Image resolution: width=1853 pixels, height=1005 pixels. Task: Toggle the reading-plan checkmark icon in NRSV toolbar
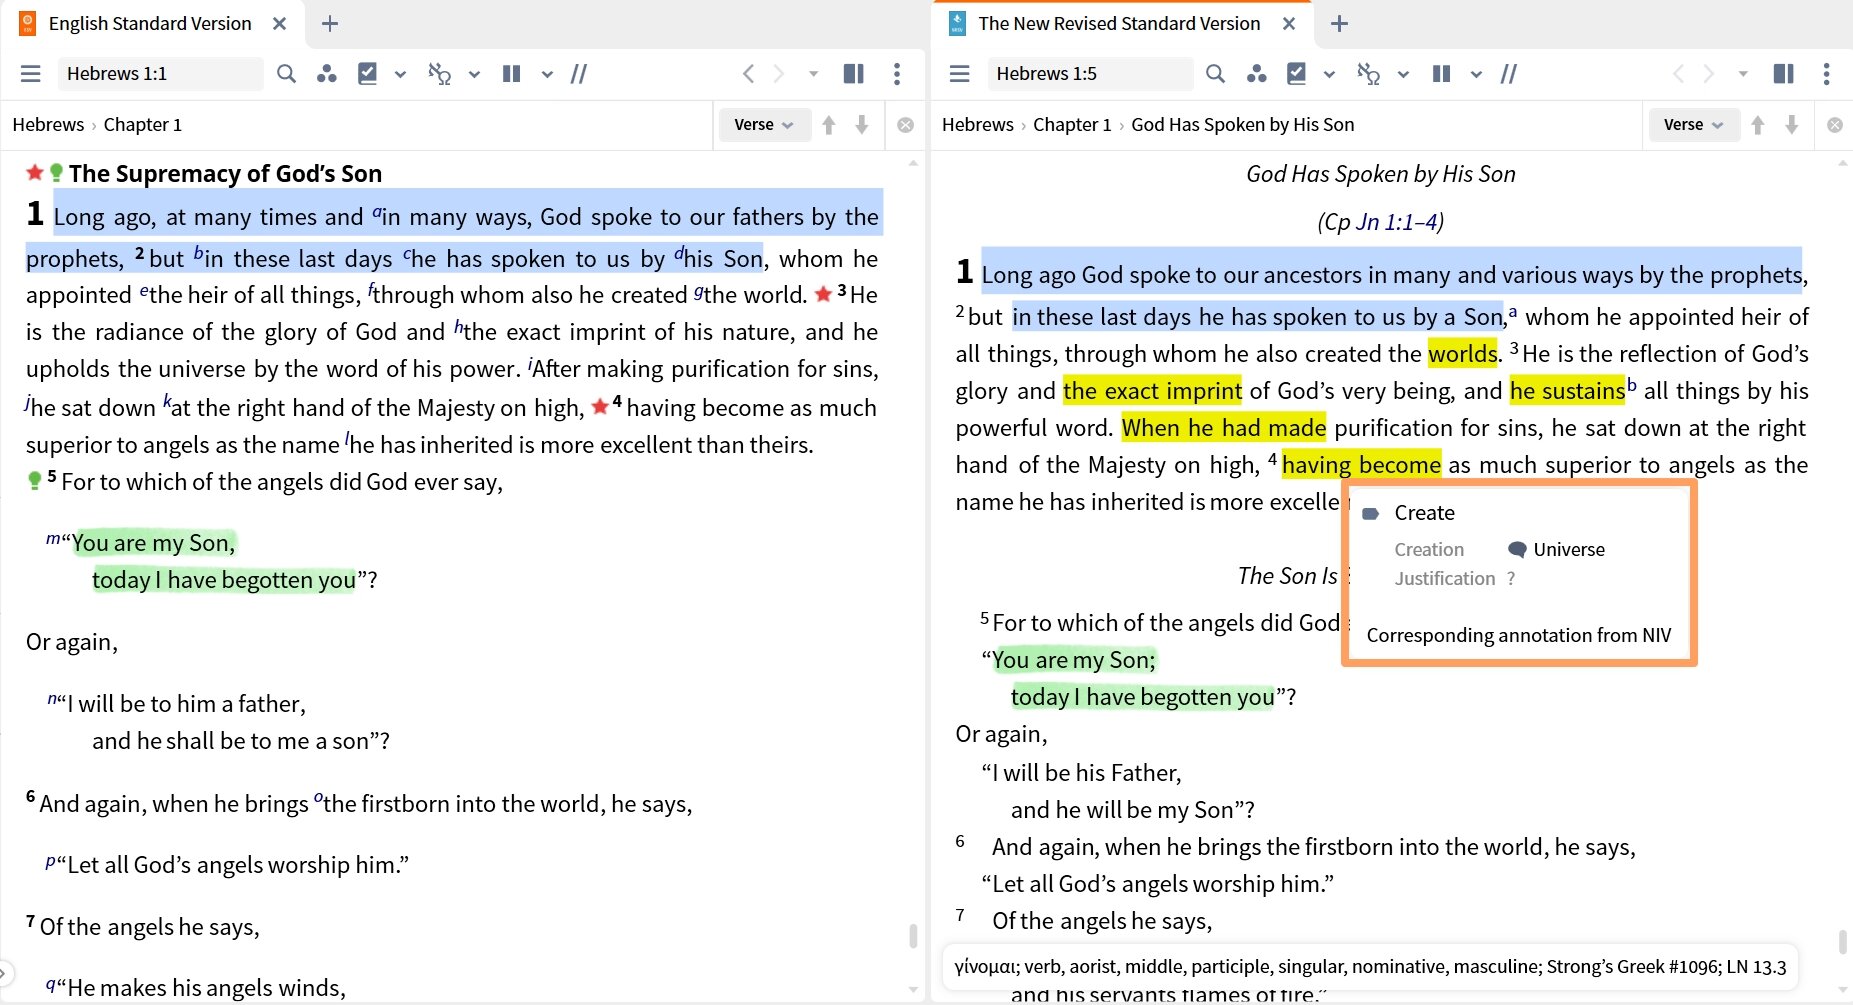pyautogui.click(x=1297, y=74)
